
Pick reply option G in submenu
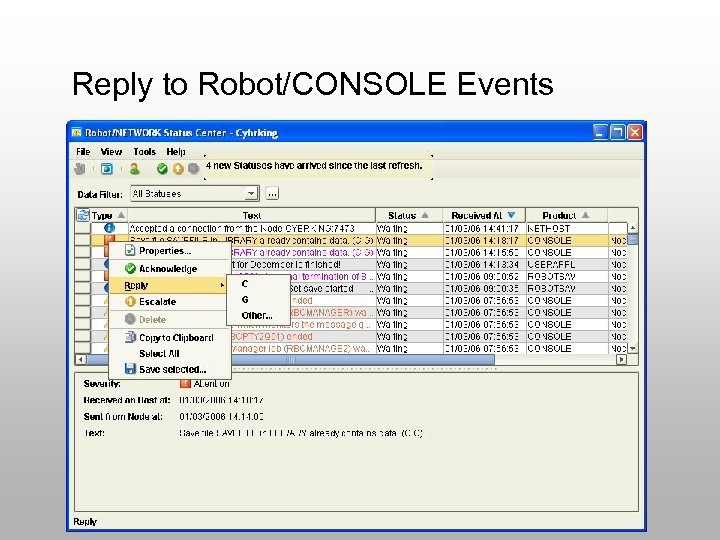259,299
